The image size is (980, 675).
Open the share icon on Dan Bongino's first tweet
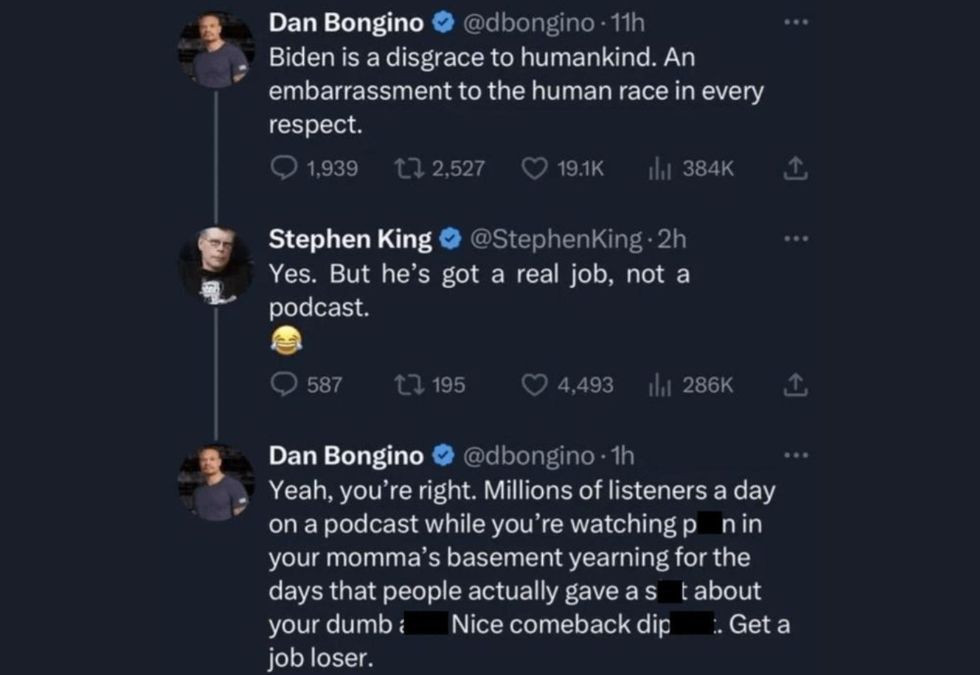click(x=795, y=168)
